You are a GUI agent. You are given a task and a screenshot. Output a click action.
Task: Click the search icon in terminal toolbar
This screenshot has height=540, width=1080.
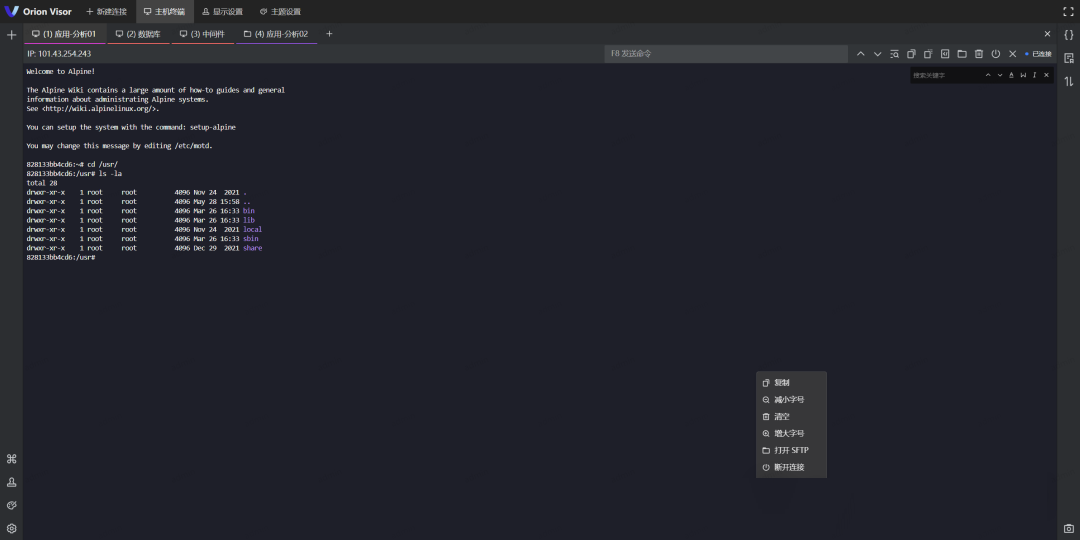[894, 54]
